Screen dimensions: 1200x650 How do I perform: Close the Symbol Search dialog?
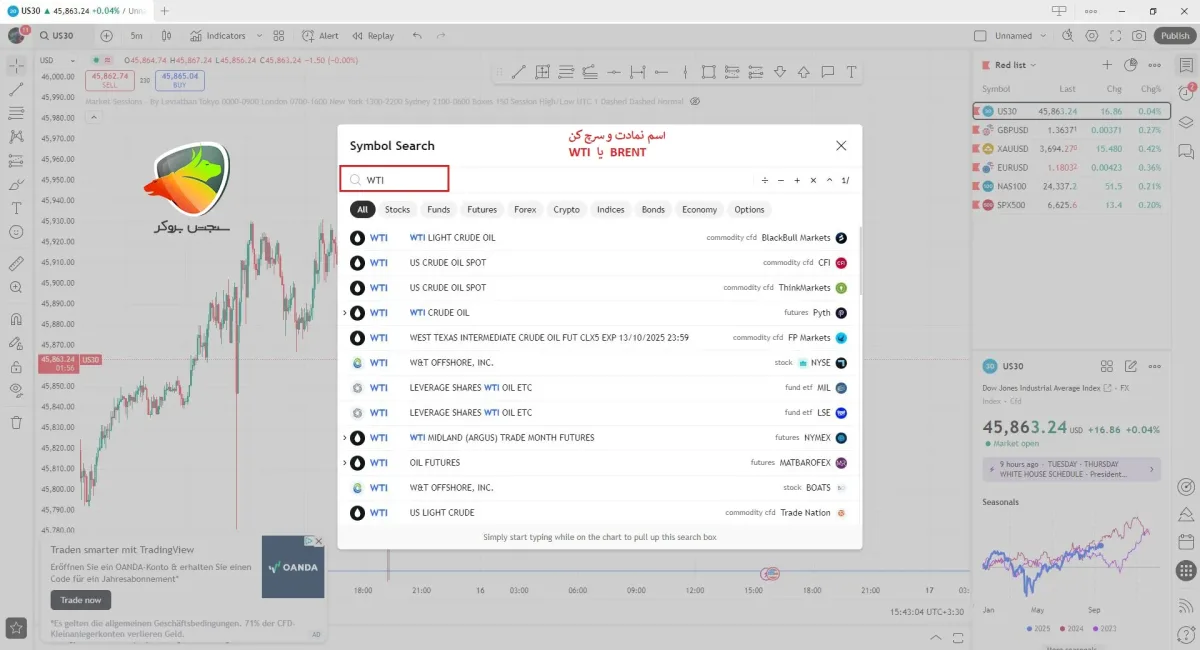coord(841,145)
